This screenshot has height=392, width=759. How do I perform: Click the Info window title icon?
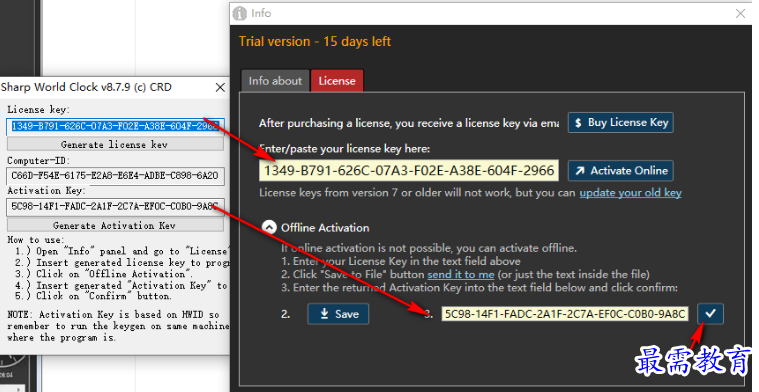[x=240, y=14]
